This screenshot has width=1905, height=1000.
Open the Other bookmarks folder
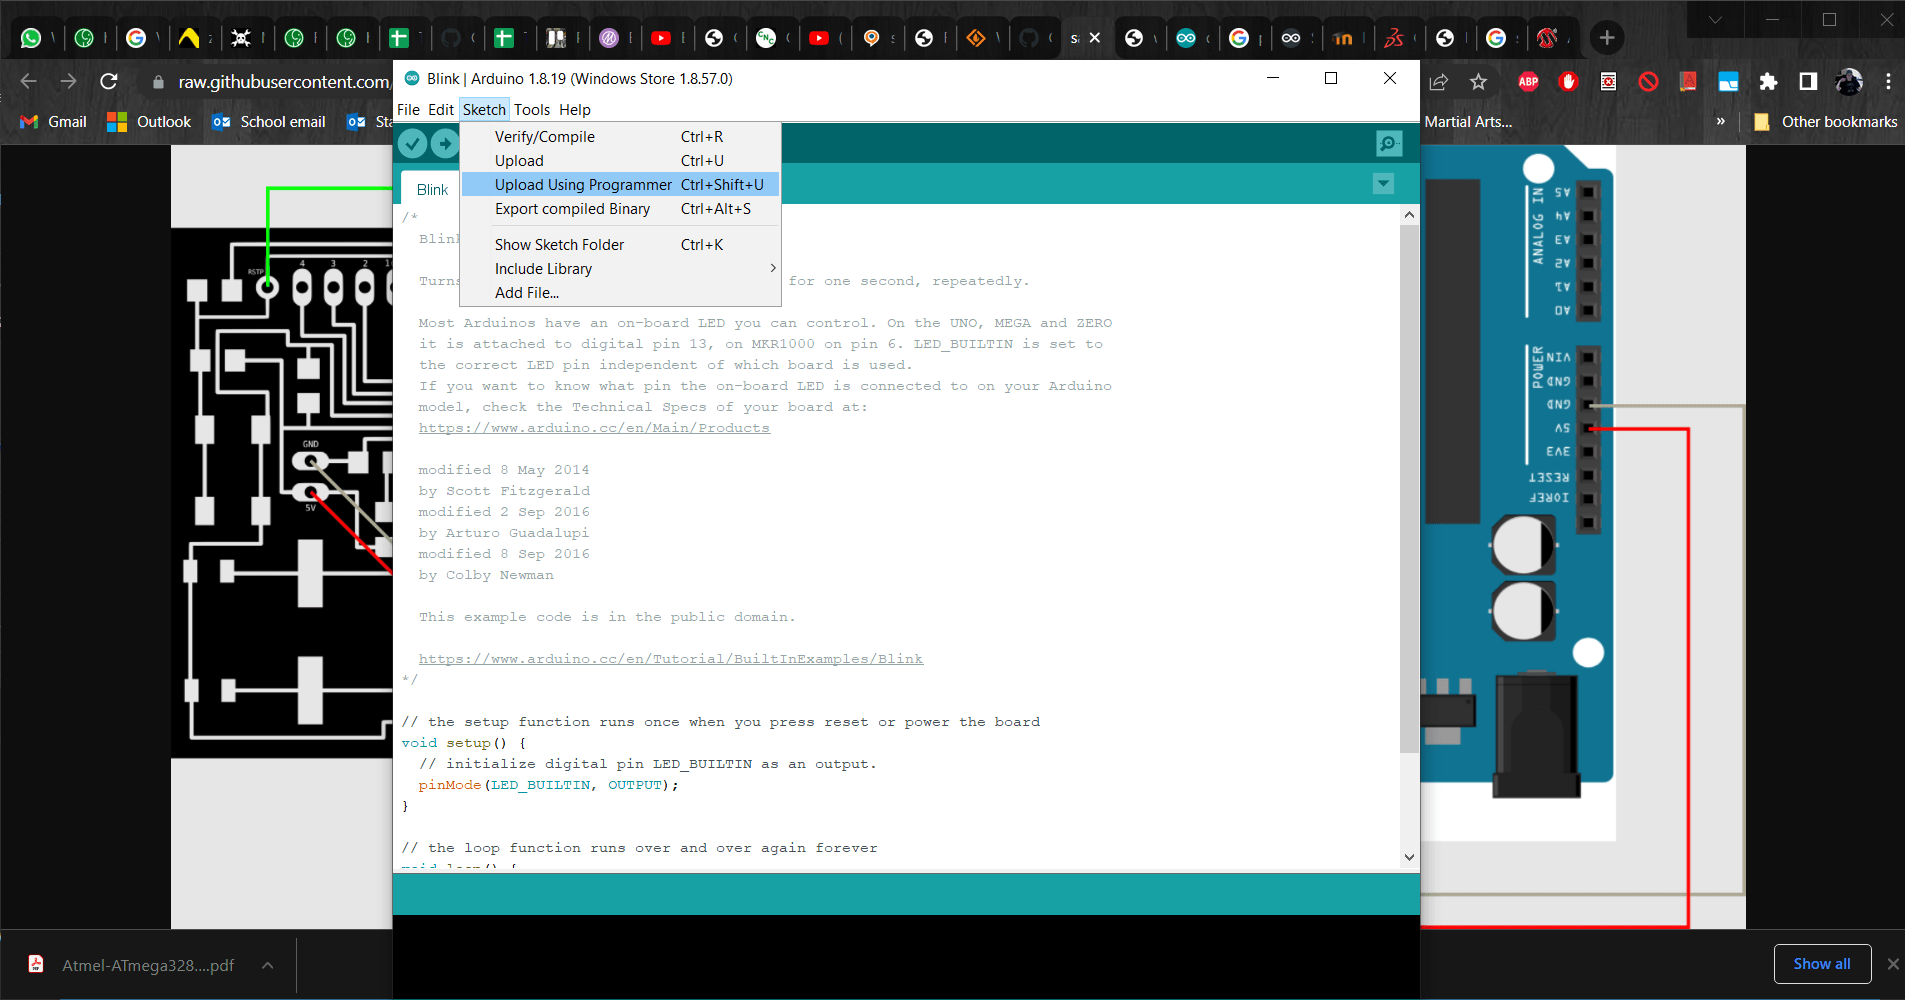1825,122
